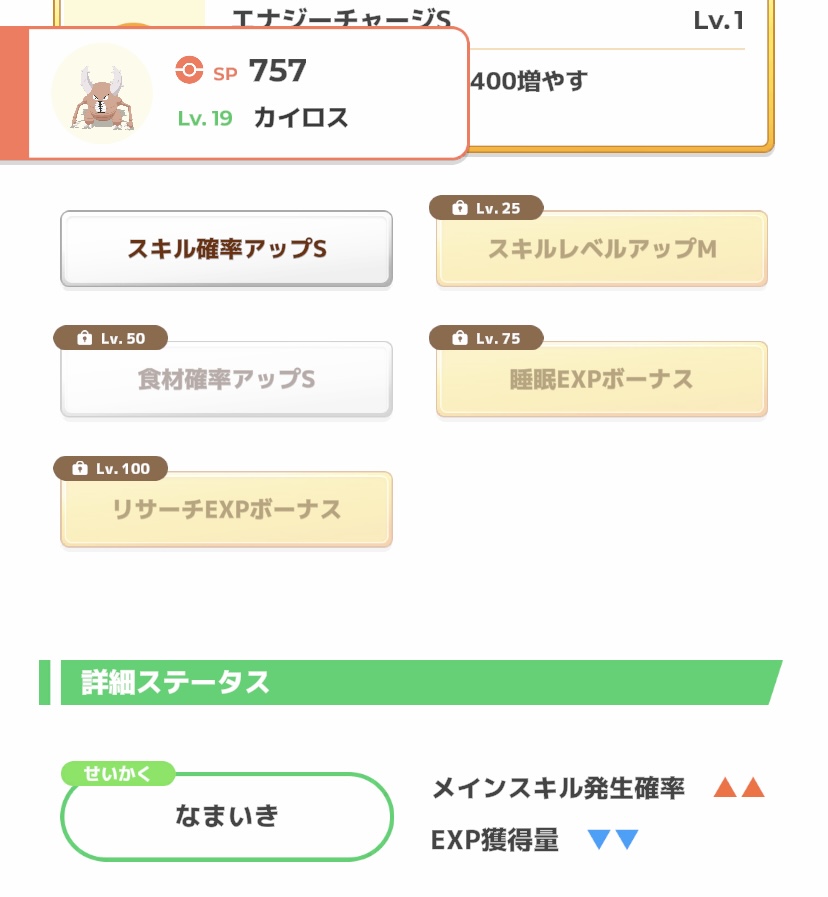
Task: Tap the lock badge labeled Lv. 50
Action: (x=110, y=338)
